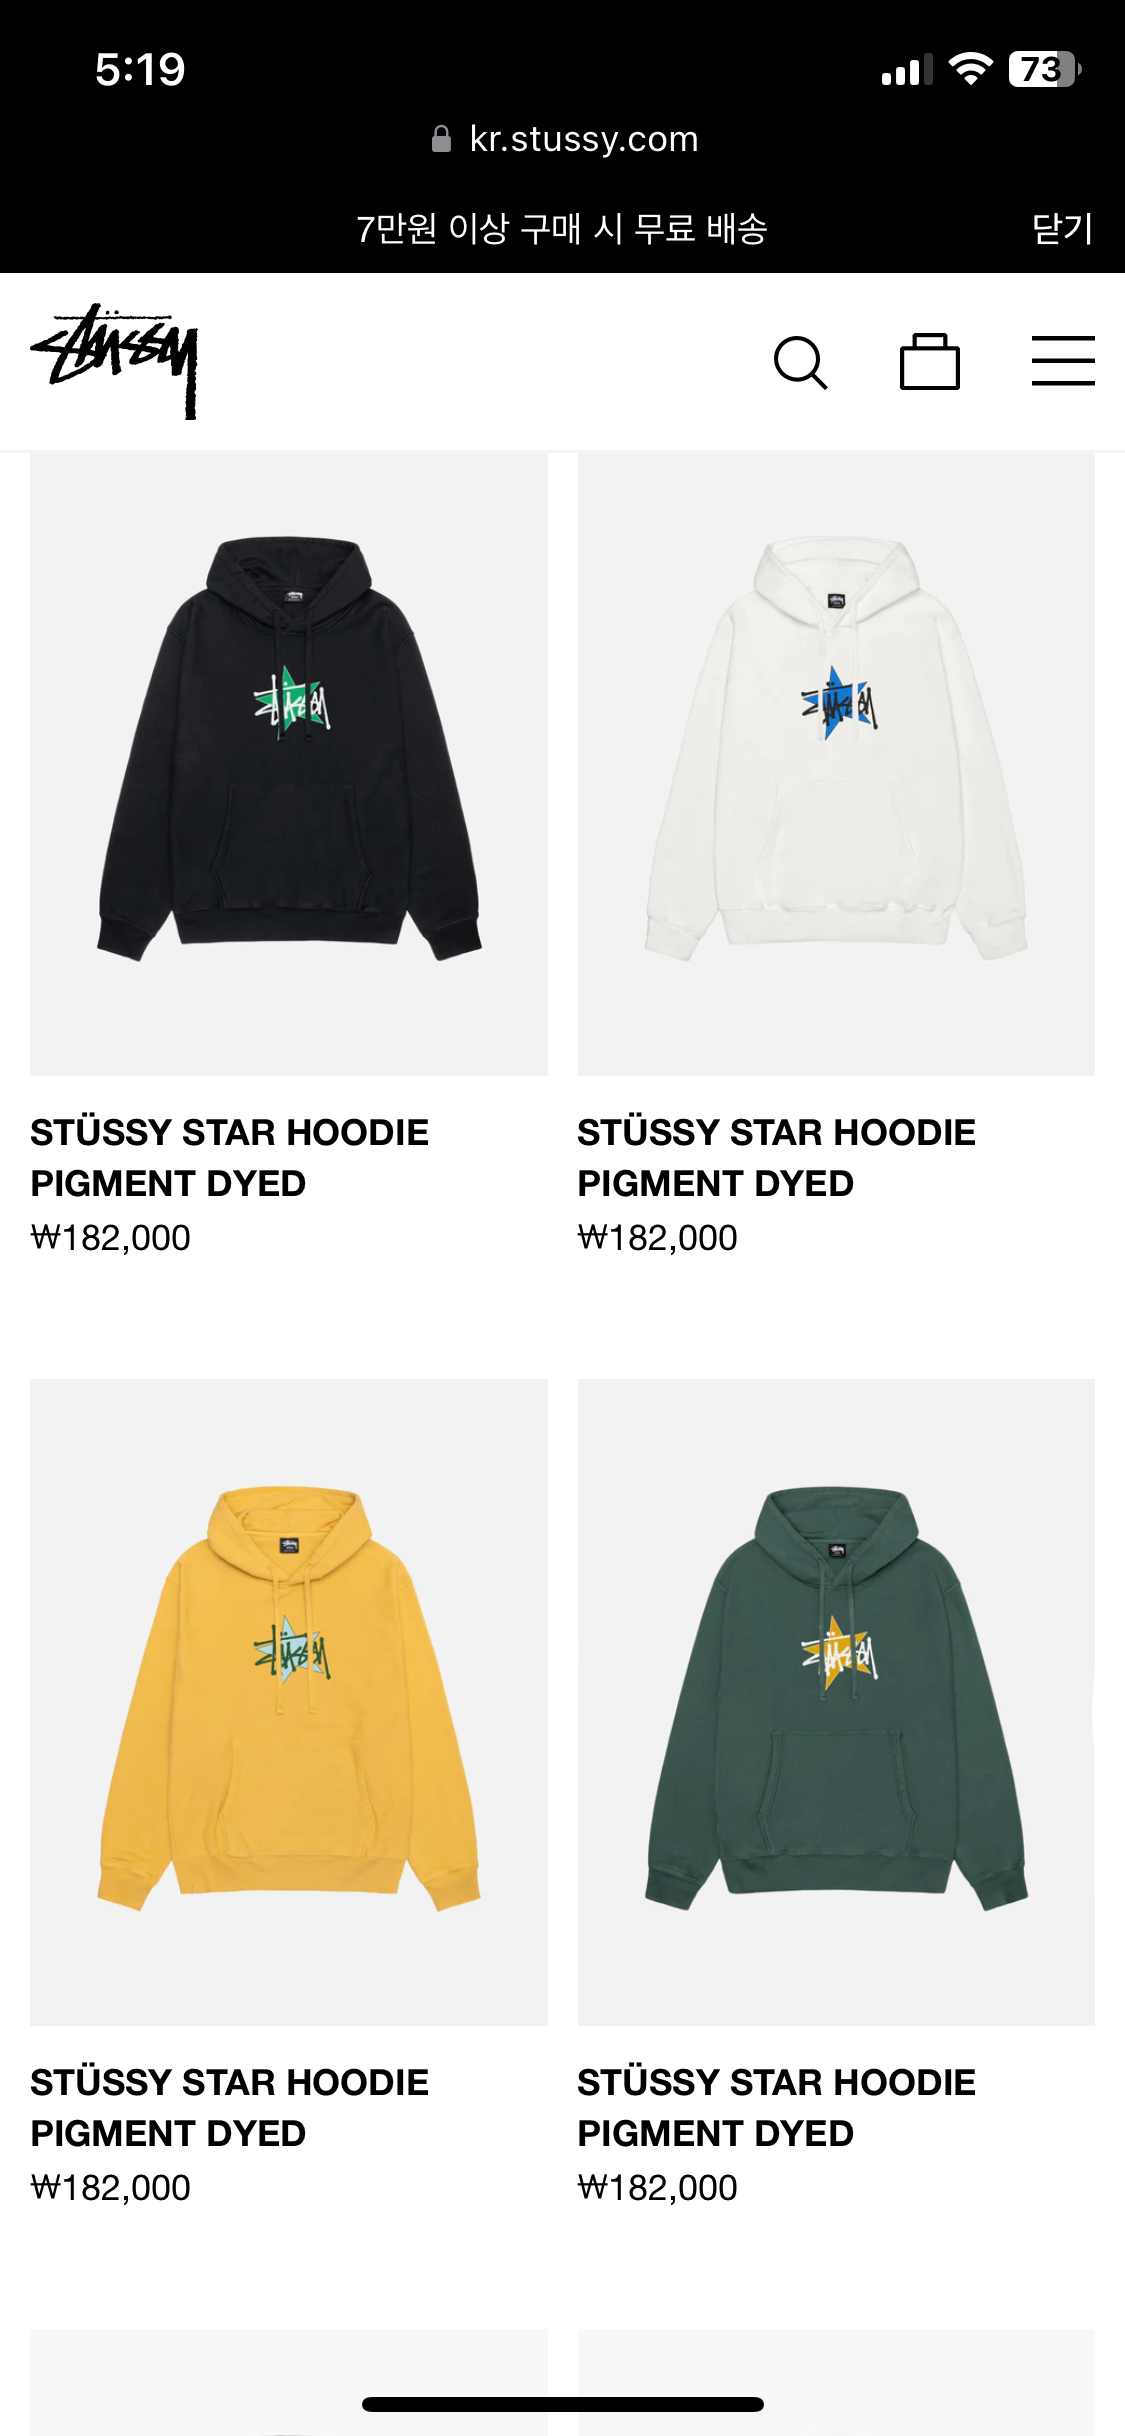This screenshot has height=2436, width=1125.
Task: Open the search magnifier icon
Action: (x=801, y=362)
